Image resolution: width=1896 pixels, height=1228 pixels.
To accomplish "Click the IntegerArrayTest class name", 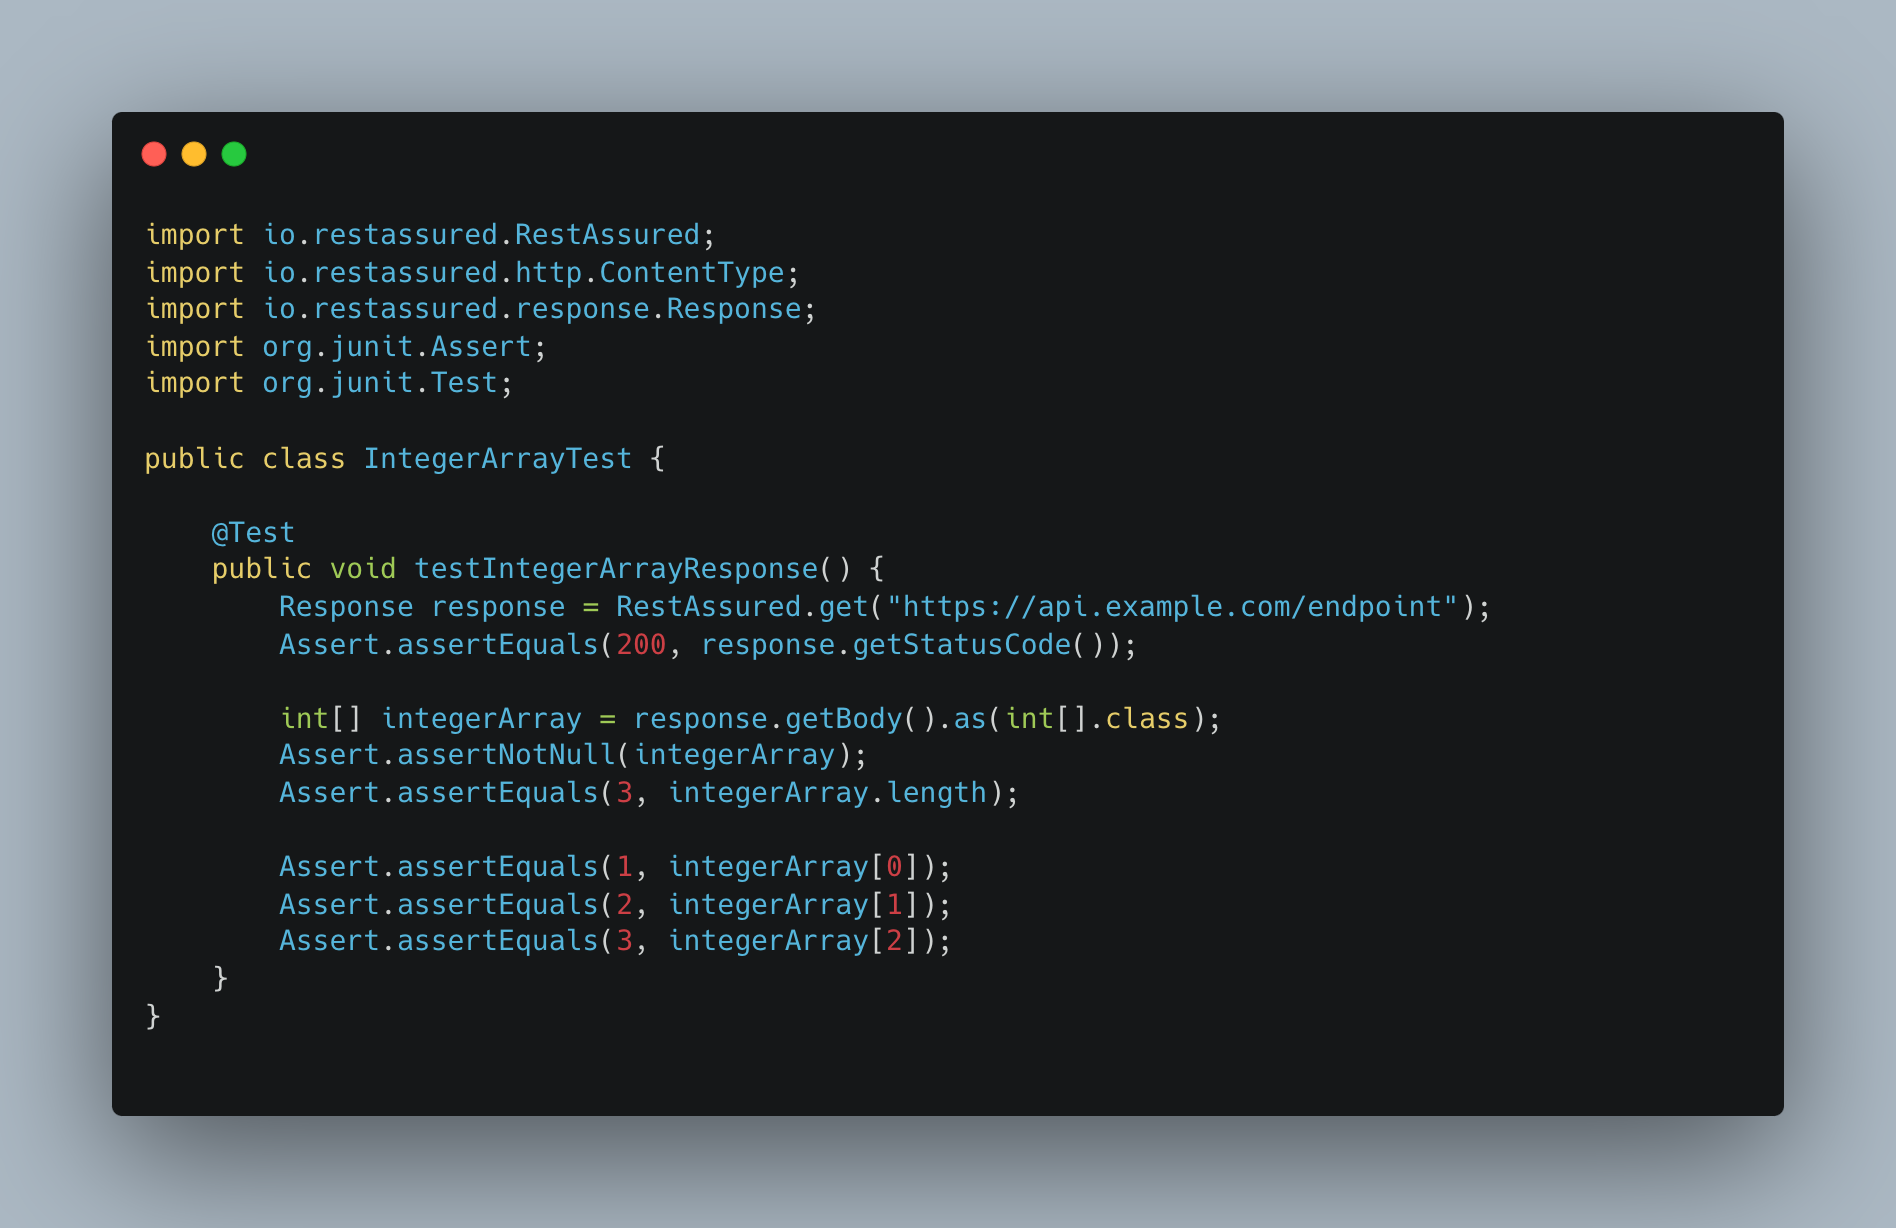I will click(497, 459).
